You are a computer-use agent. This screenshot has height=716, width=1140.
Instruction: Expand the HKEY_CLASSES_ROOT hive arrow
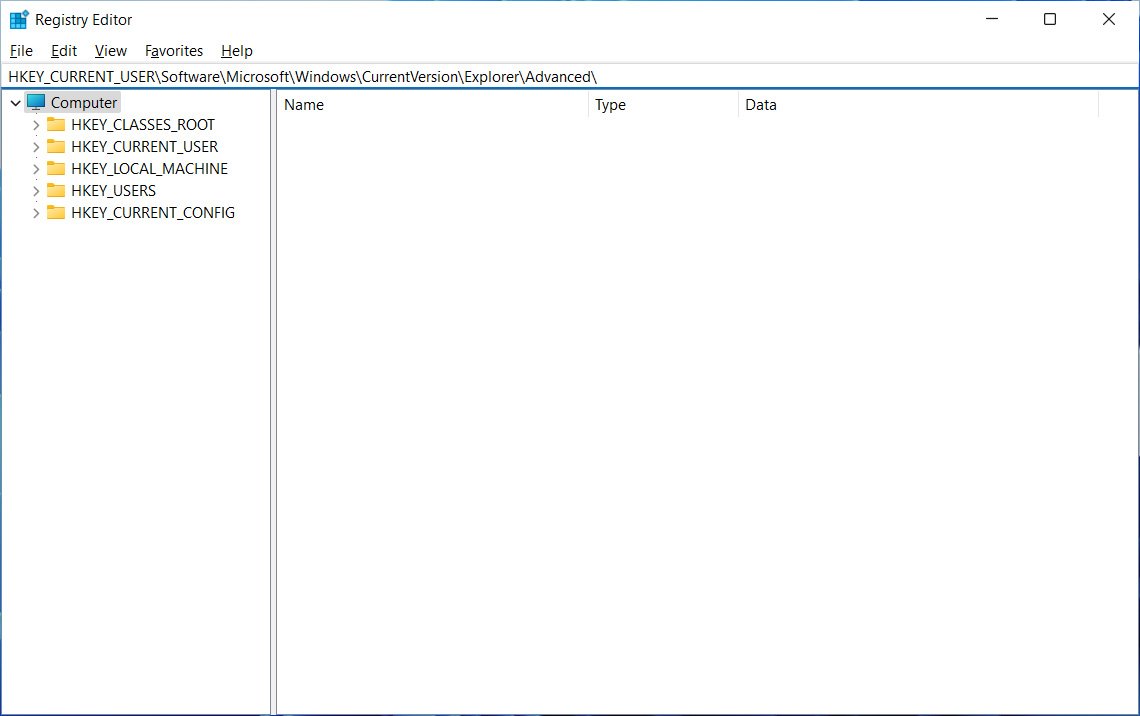coord(36,125)
